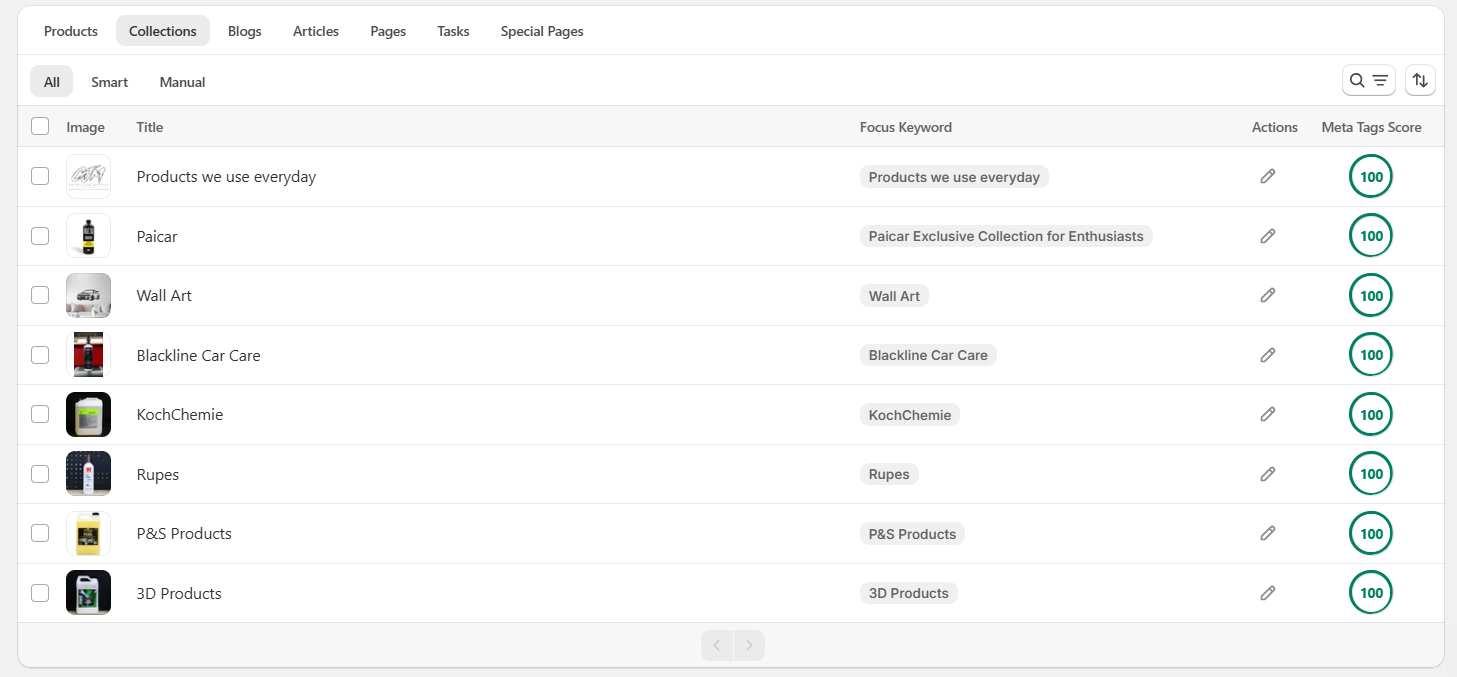Click the 100 score badge for Wall Art
Viewport: 1457px width, 677px height.
click(1371, 295)
